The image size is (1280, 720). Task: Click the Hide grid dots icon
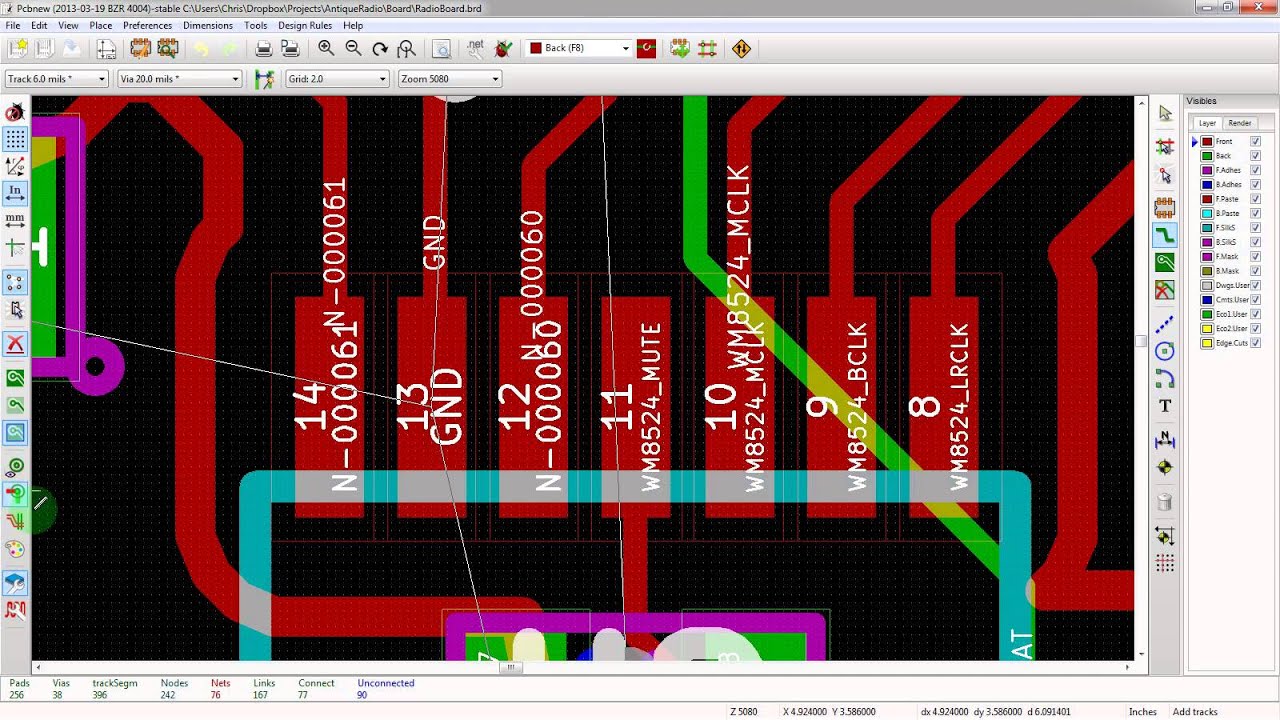[x=15, y=139]
